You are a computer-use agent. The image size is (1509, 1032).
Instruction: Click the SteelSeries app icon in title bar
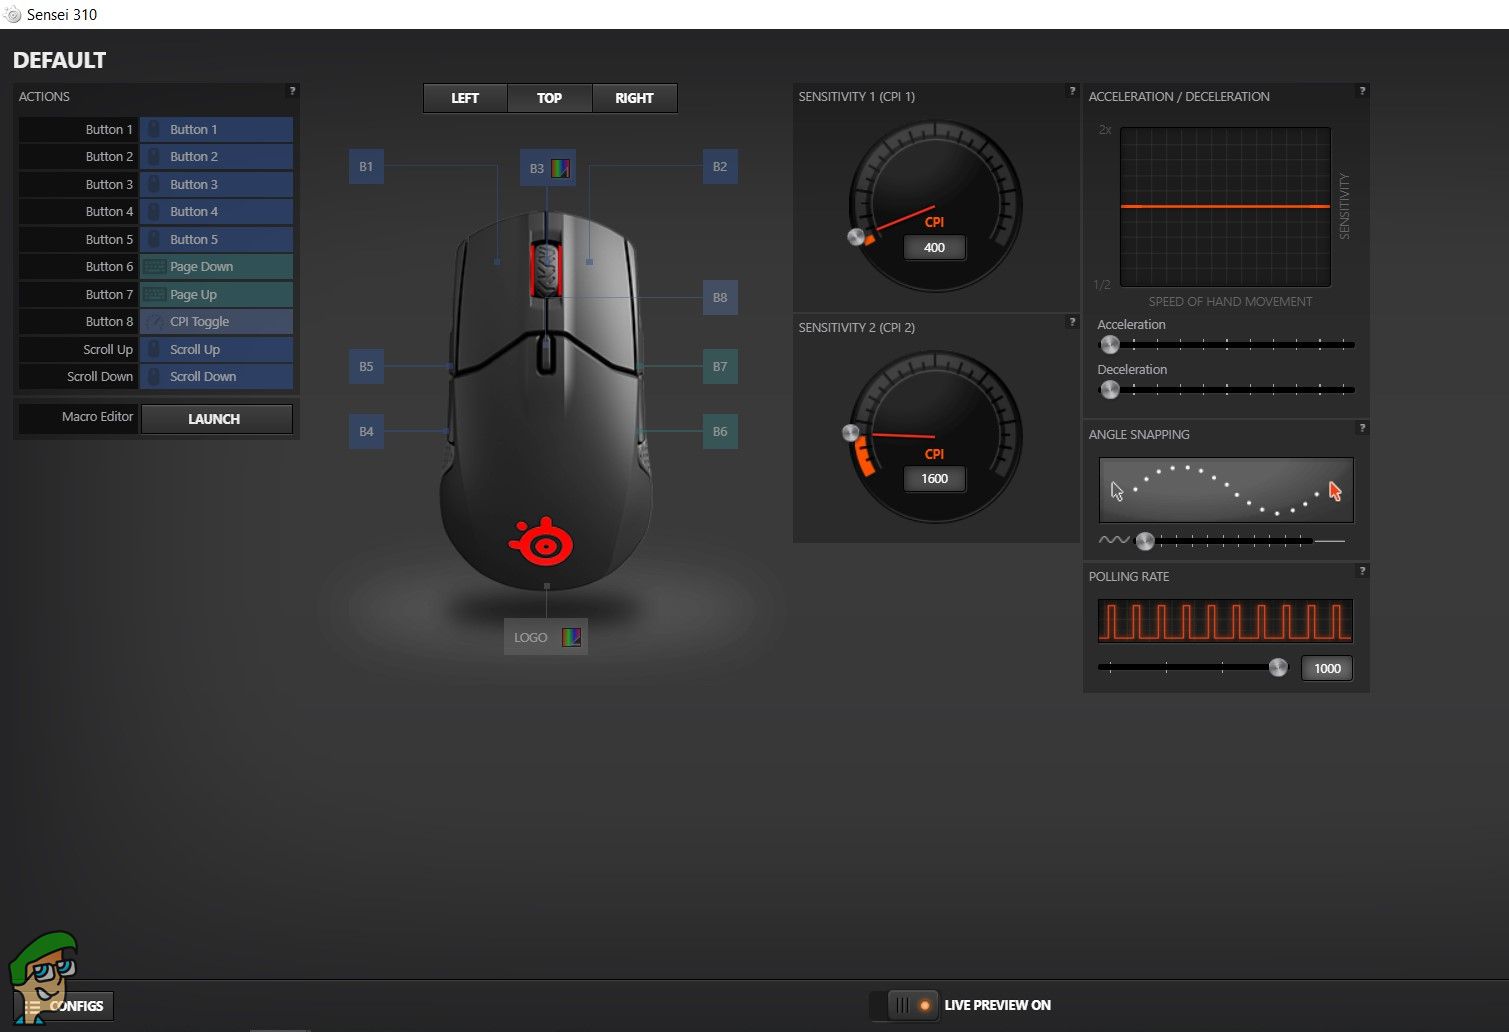point(13,14)
